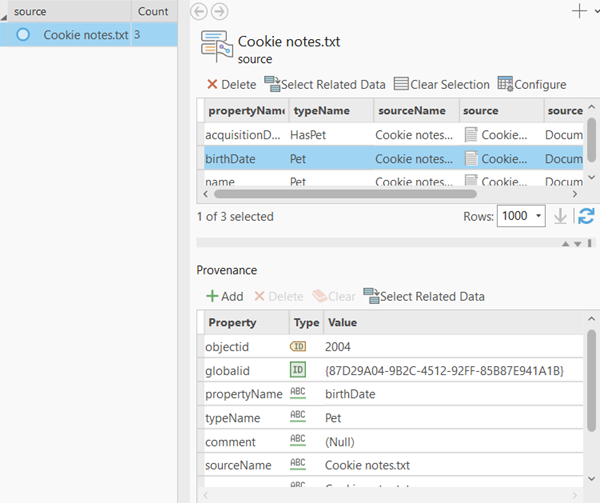Image resolution: width=600 pixels, height=503 pixels.
Task: Sort by the propertyName column header
Action: point(244,110)
